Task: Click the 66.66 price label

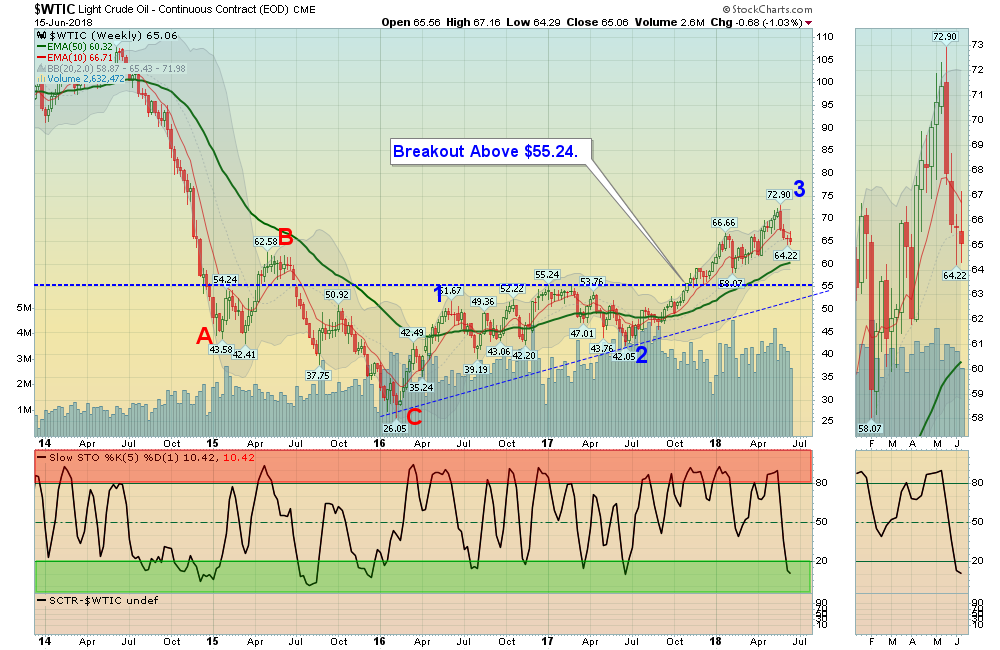Action: (724, 223)
